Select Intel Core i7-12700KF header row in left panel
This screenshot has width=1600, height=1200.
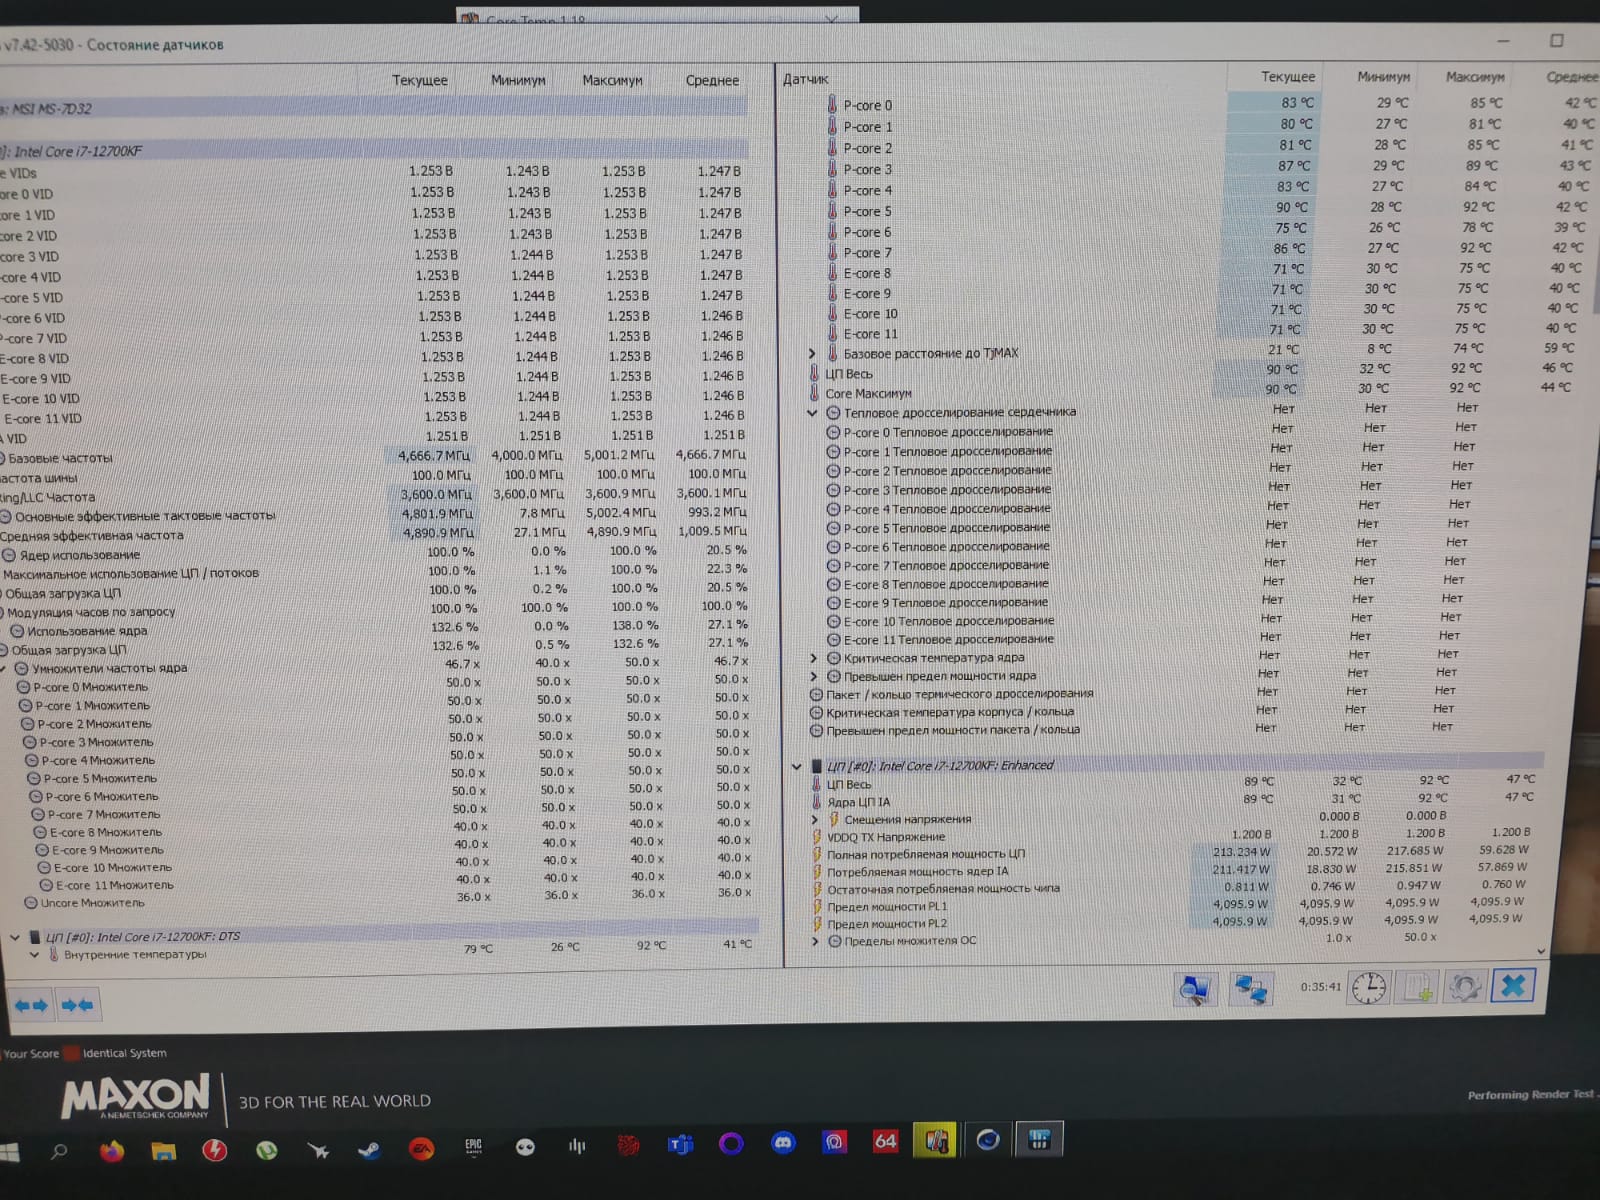(x=374, y=151)
